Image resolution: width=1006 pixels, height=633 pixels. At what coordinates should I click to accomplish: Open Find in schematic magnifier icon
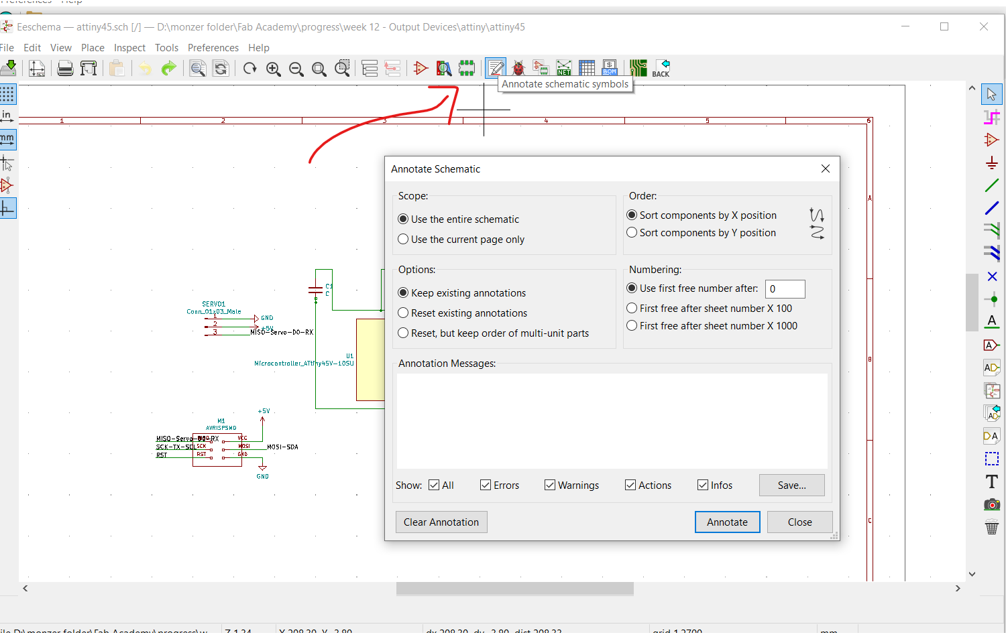(x=198, y=68)
